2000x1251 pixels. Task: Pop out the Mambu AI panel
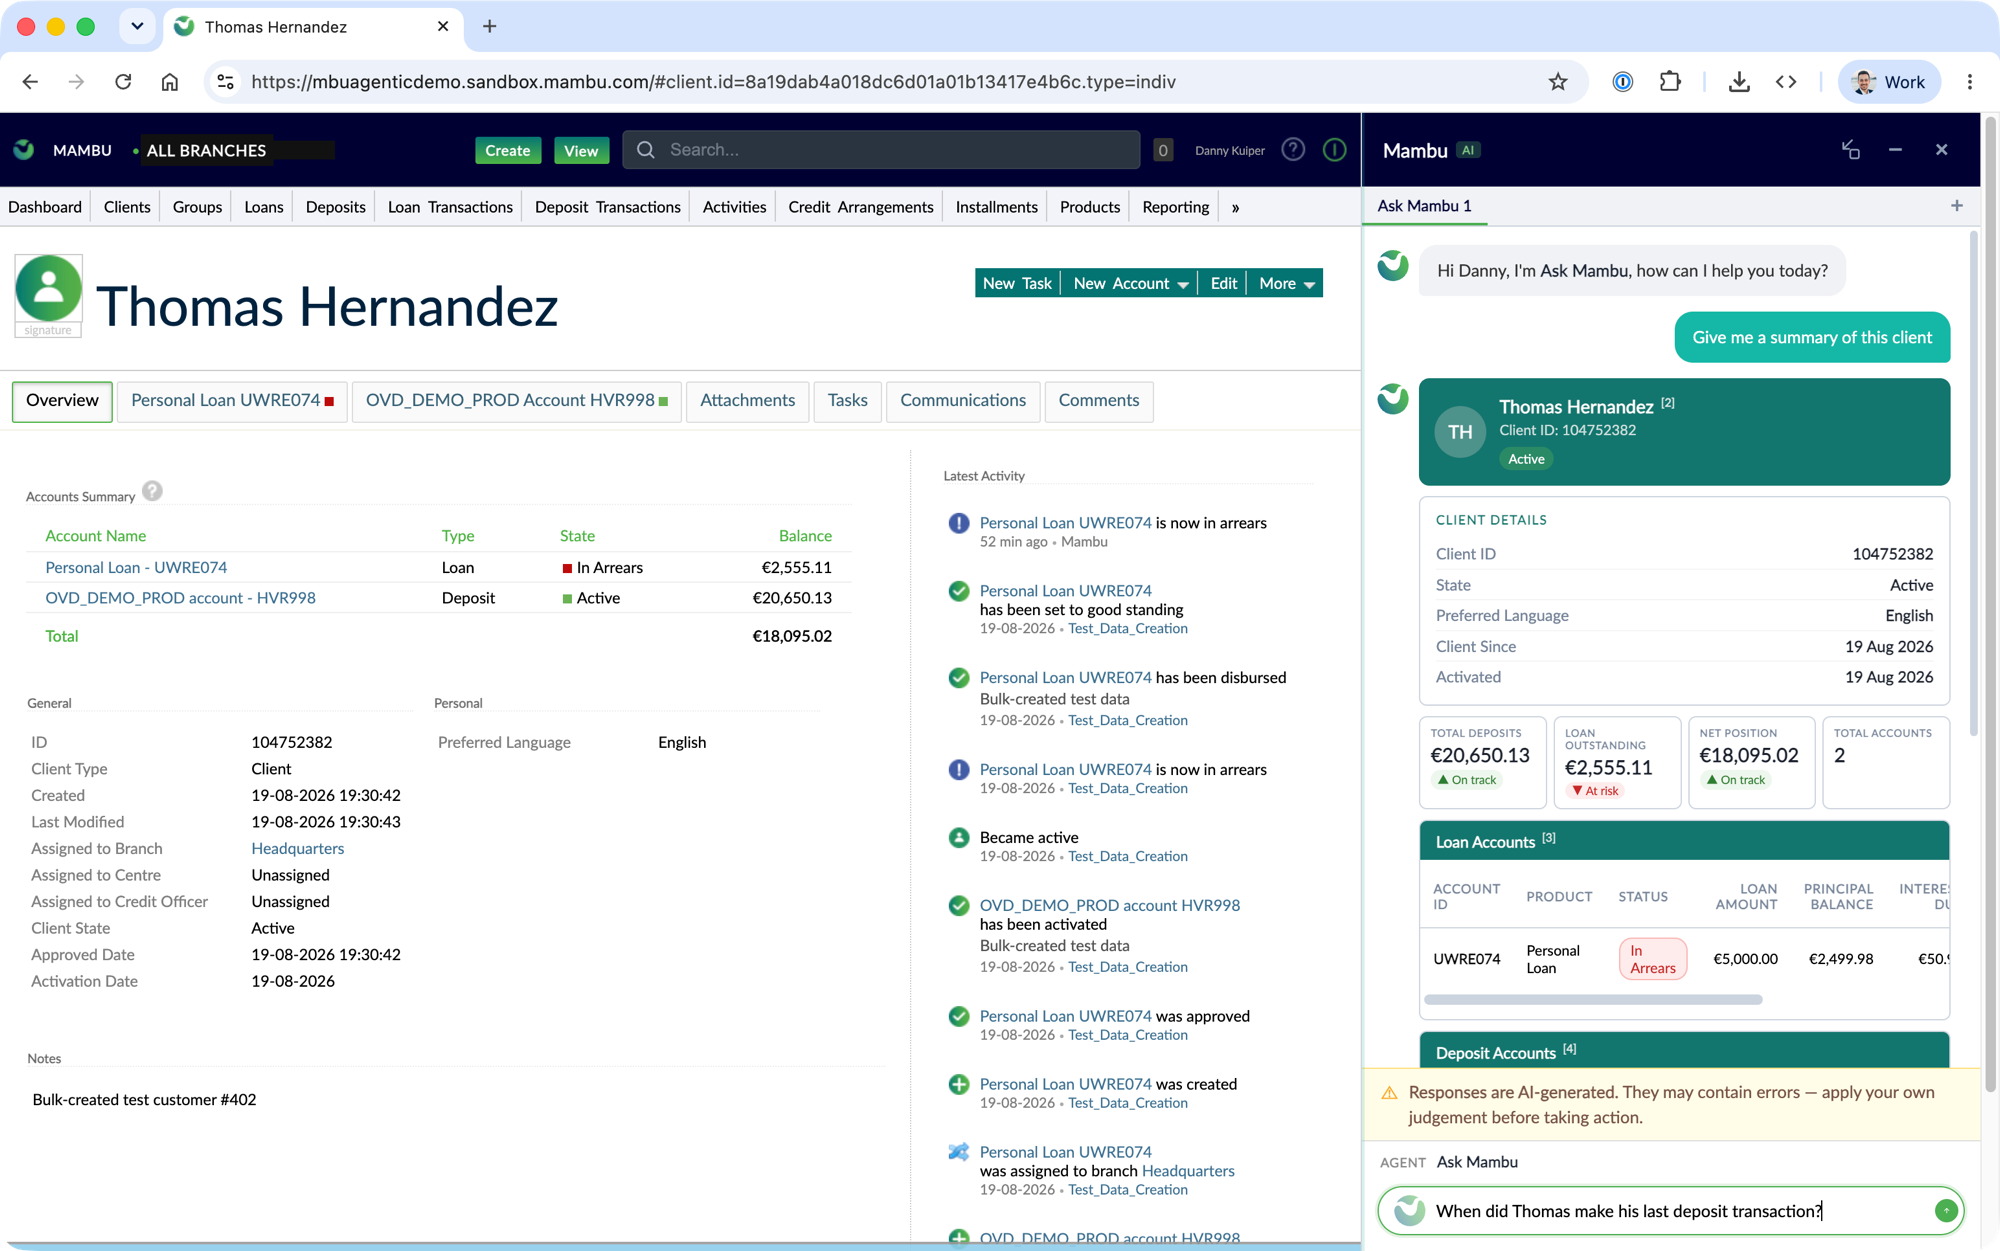point(1850,150)
